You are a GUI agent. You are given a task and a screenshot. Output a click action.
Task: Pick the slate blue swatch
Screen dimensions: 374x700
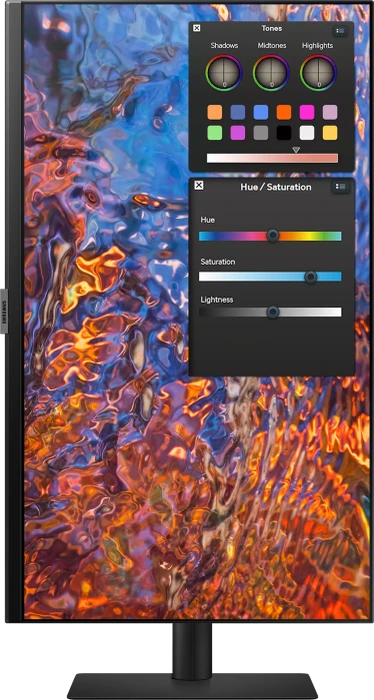(238, 112)
